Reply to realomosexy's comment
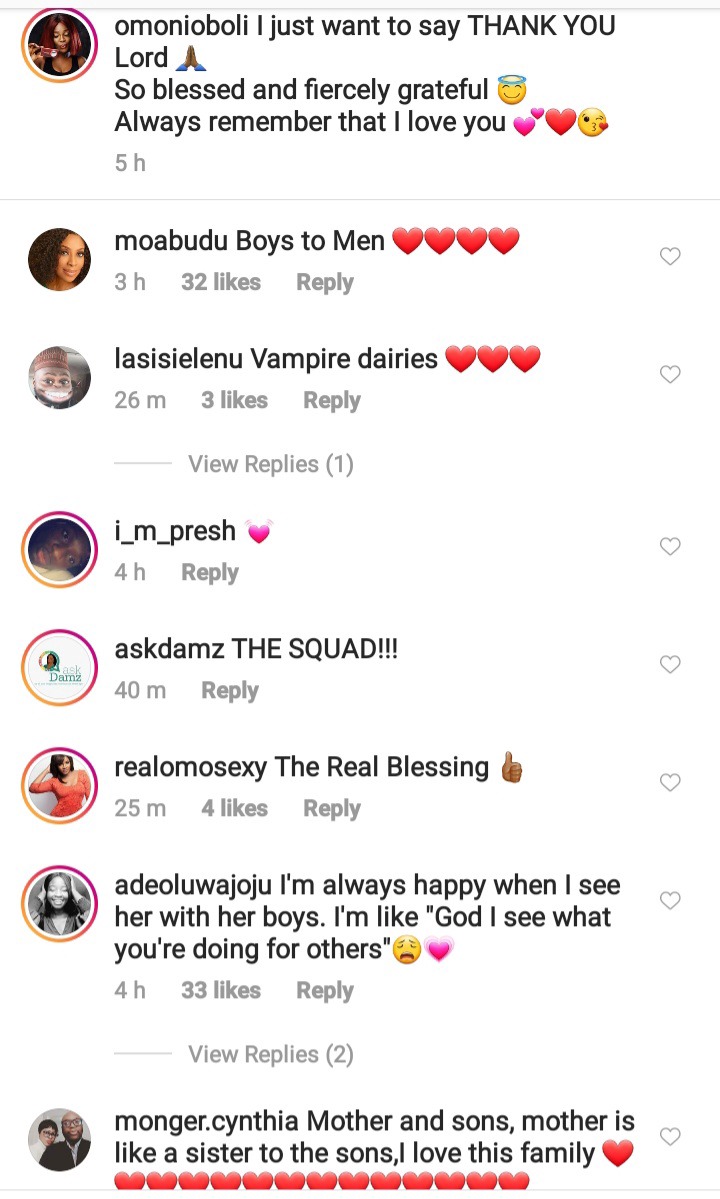 (x=332, y=809)
